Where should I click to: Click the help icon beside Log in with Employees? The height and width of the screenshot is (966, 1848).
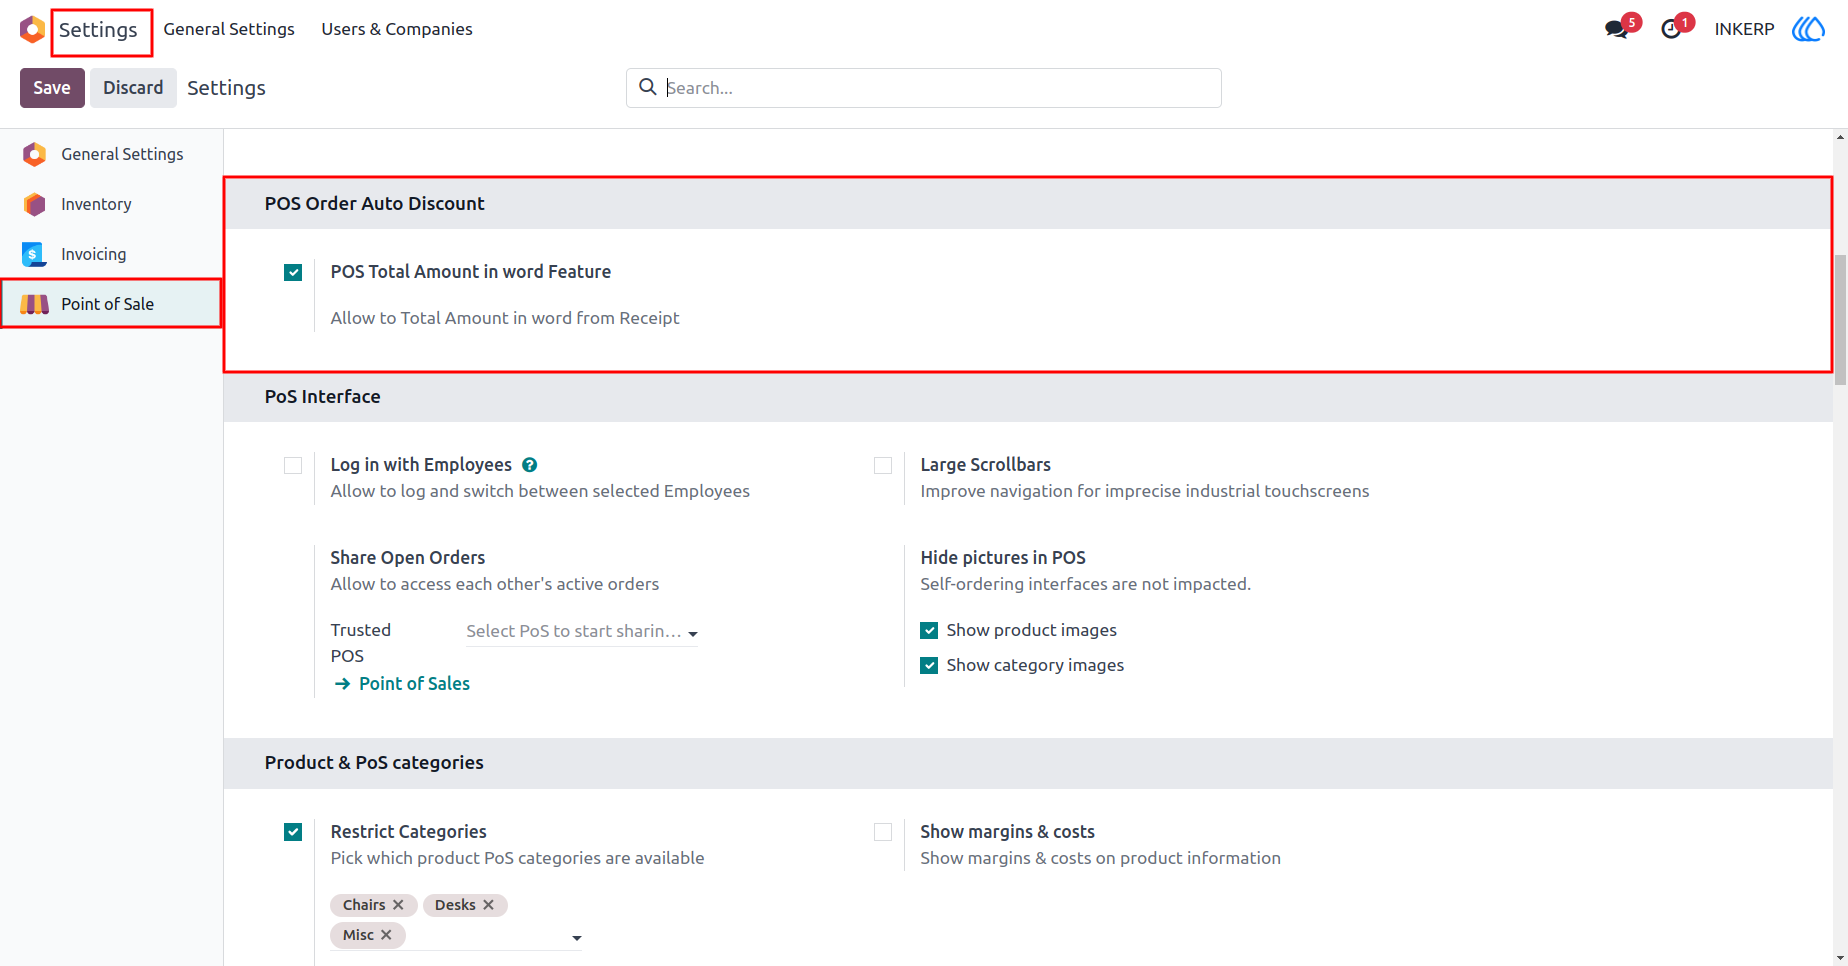[x=530, y=465]
